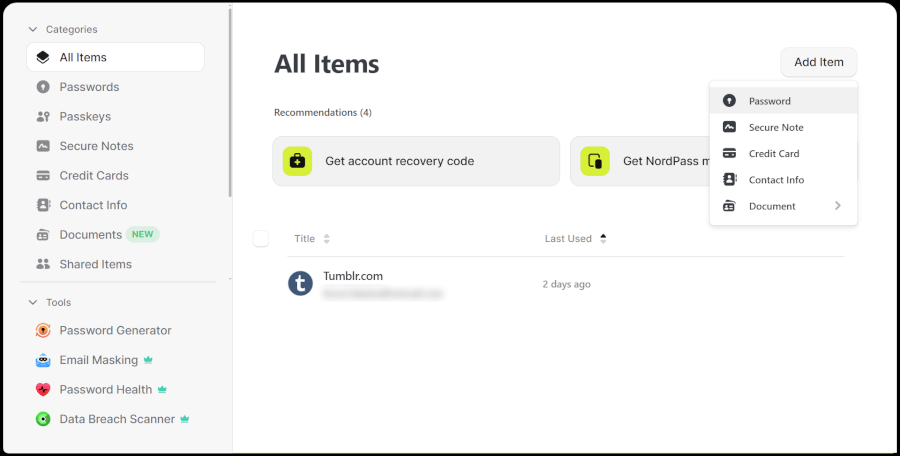Click the Password Generator icon in Tools
Screen dimensions: 900x456
[x=43, y=331]
